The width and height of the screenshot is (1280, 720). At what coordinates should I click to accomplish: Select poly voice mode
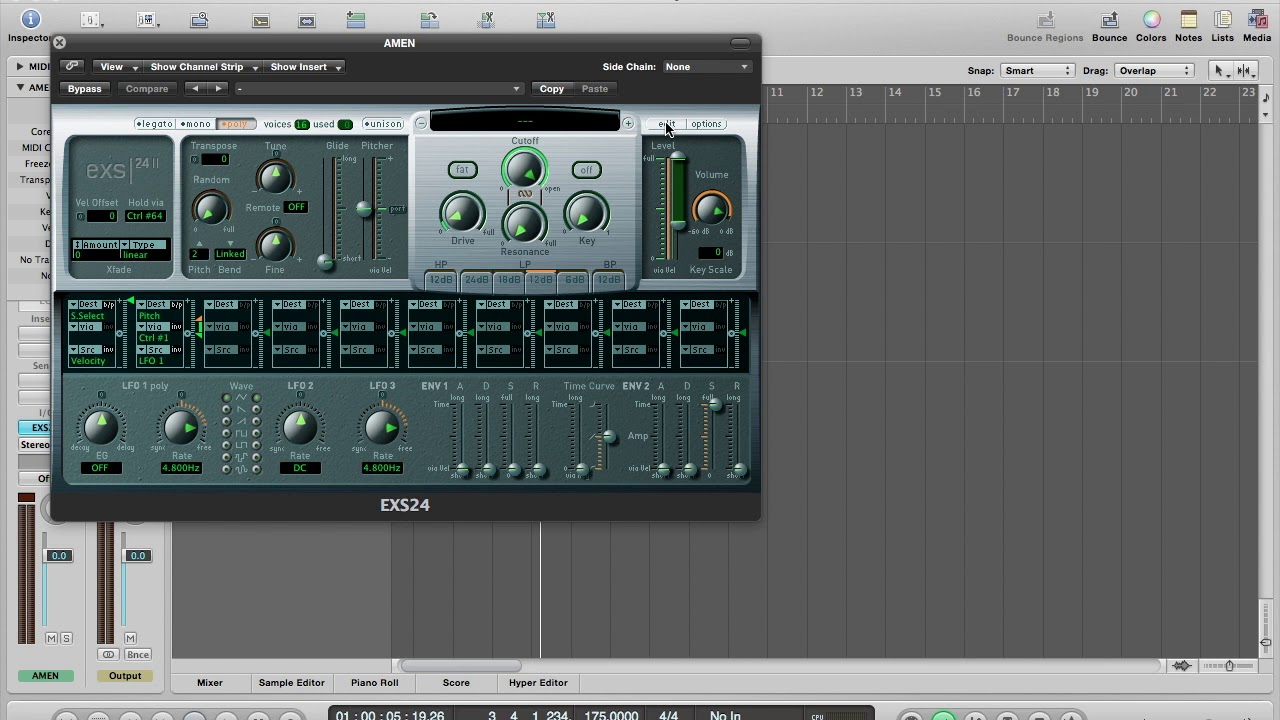(235, 124)
